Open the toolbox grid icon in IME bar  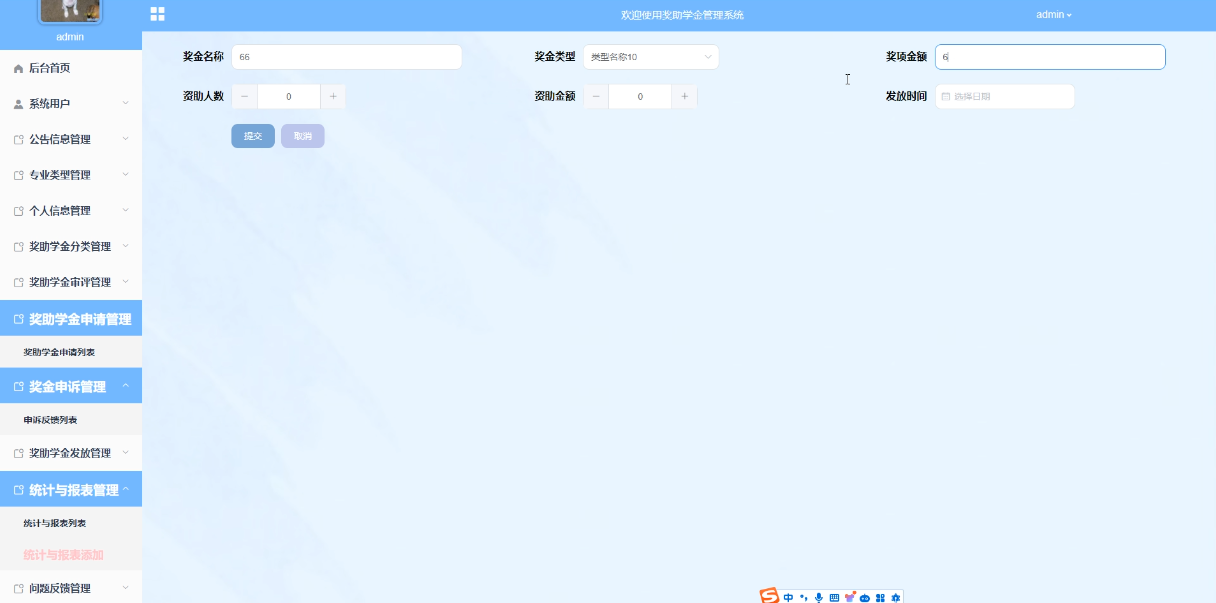coord(880,598)
